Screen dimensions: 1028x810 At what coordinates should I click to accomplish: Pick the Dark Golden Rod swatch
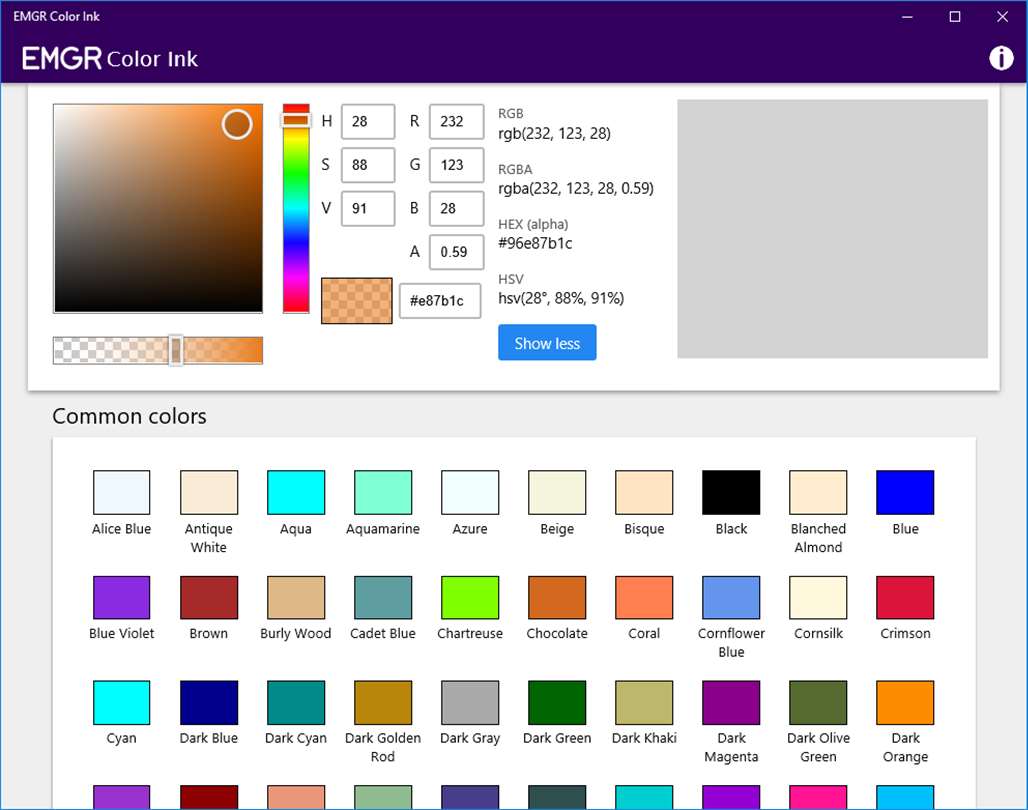coord(383,702)
